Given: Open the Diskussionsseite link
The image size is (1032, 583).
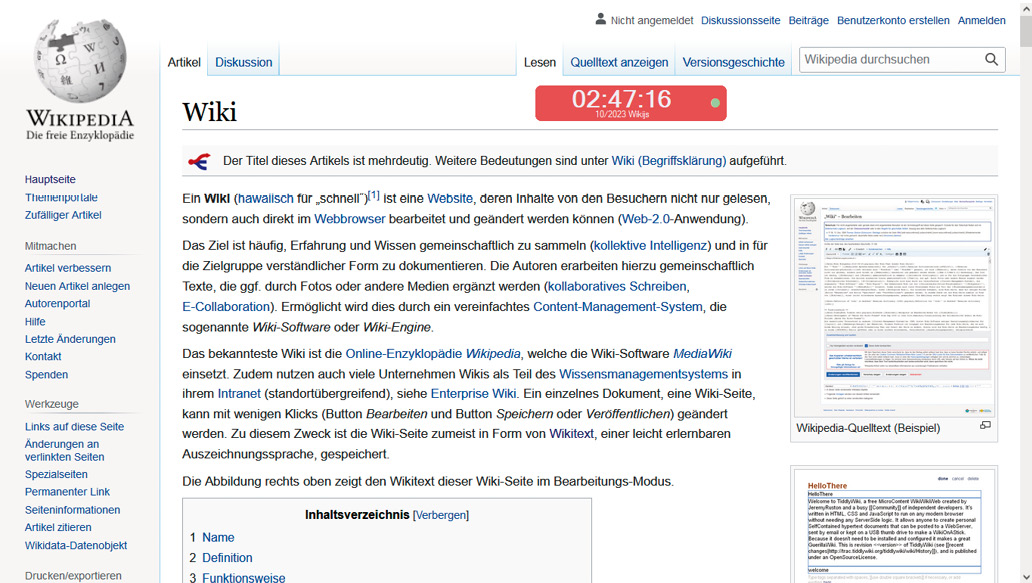Looking at the screenshot, I should pos(740,20).
